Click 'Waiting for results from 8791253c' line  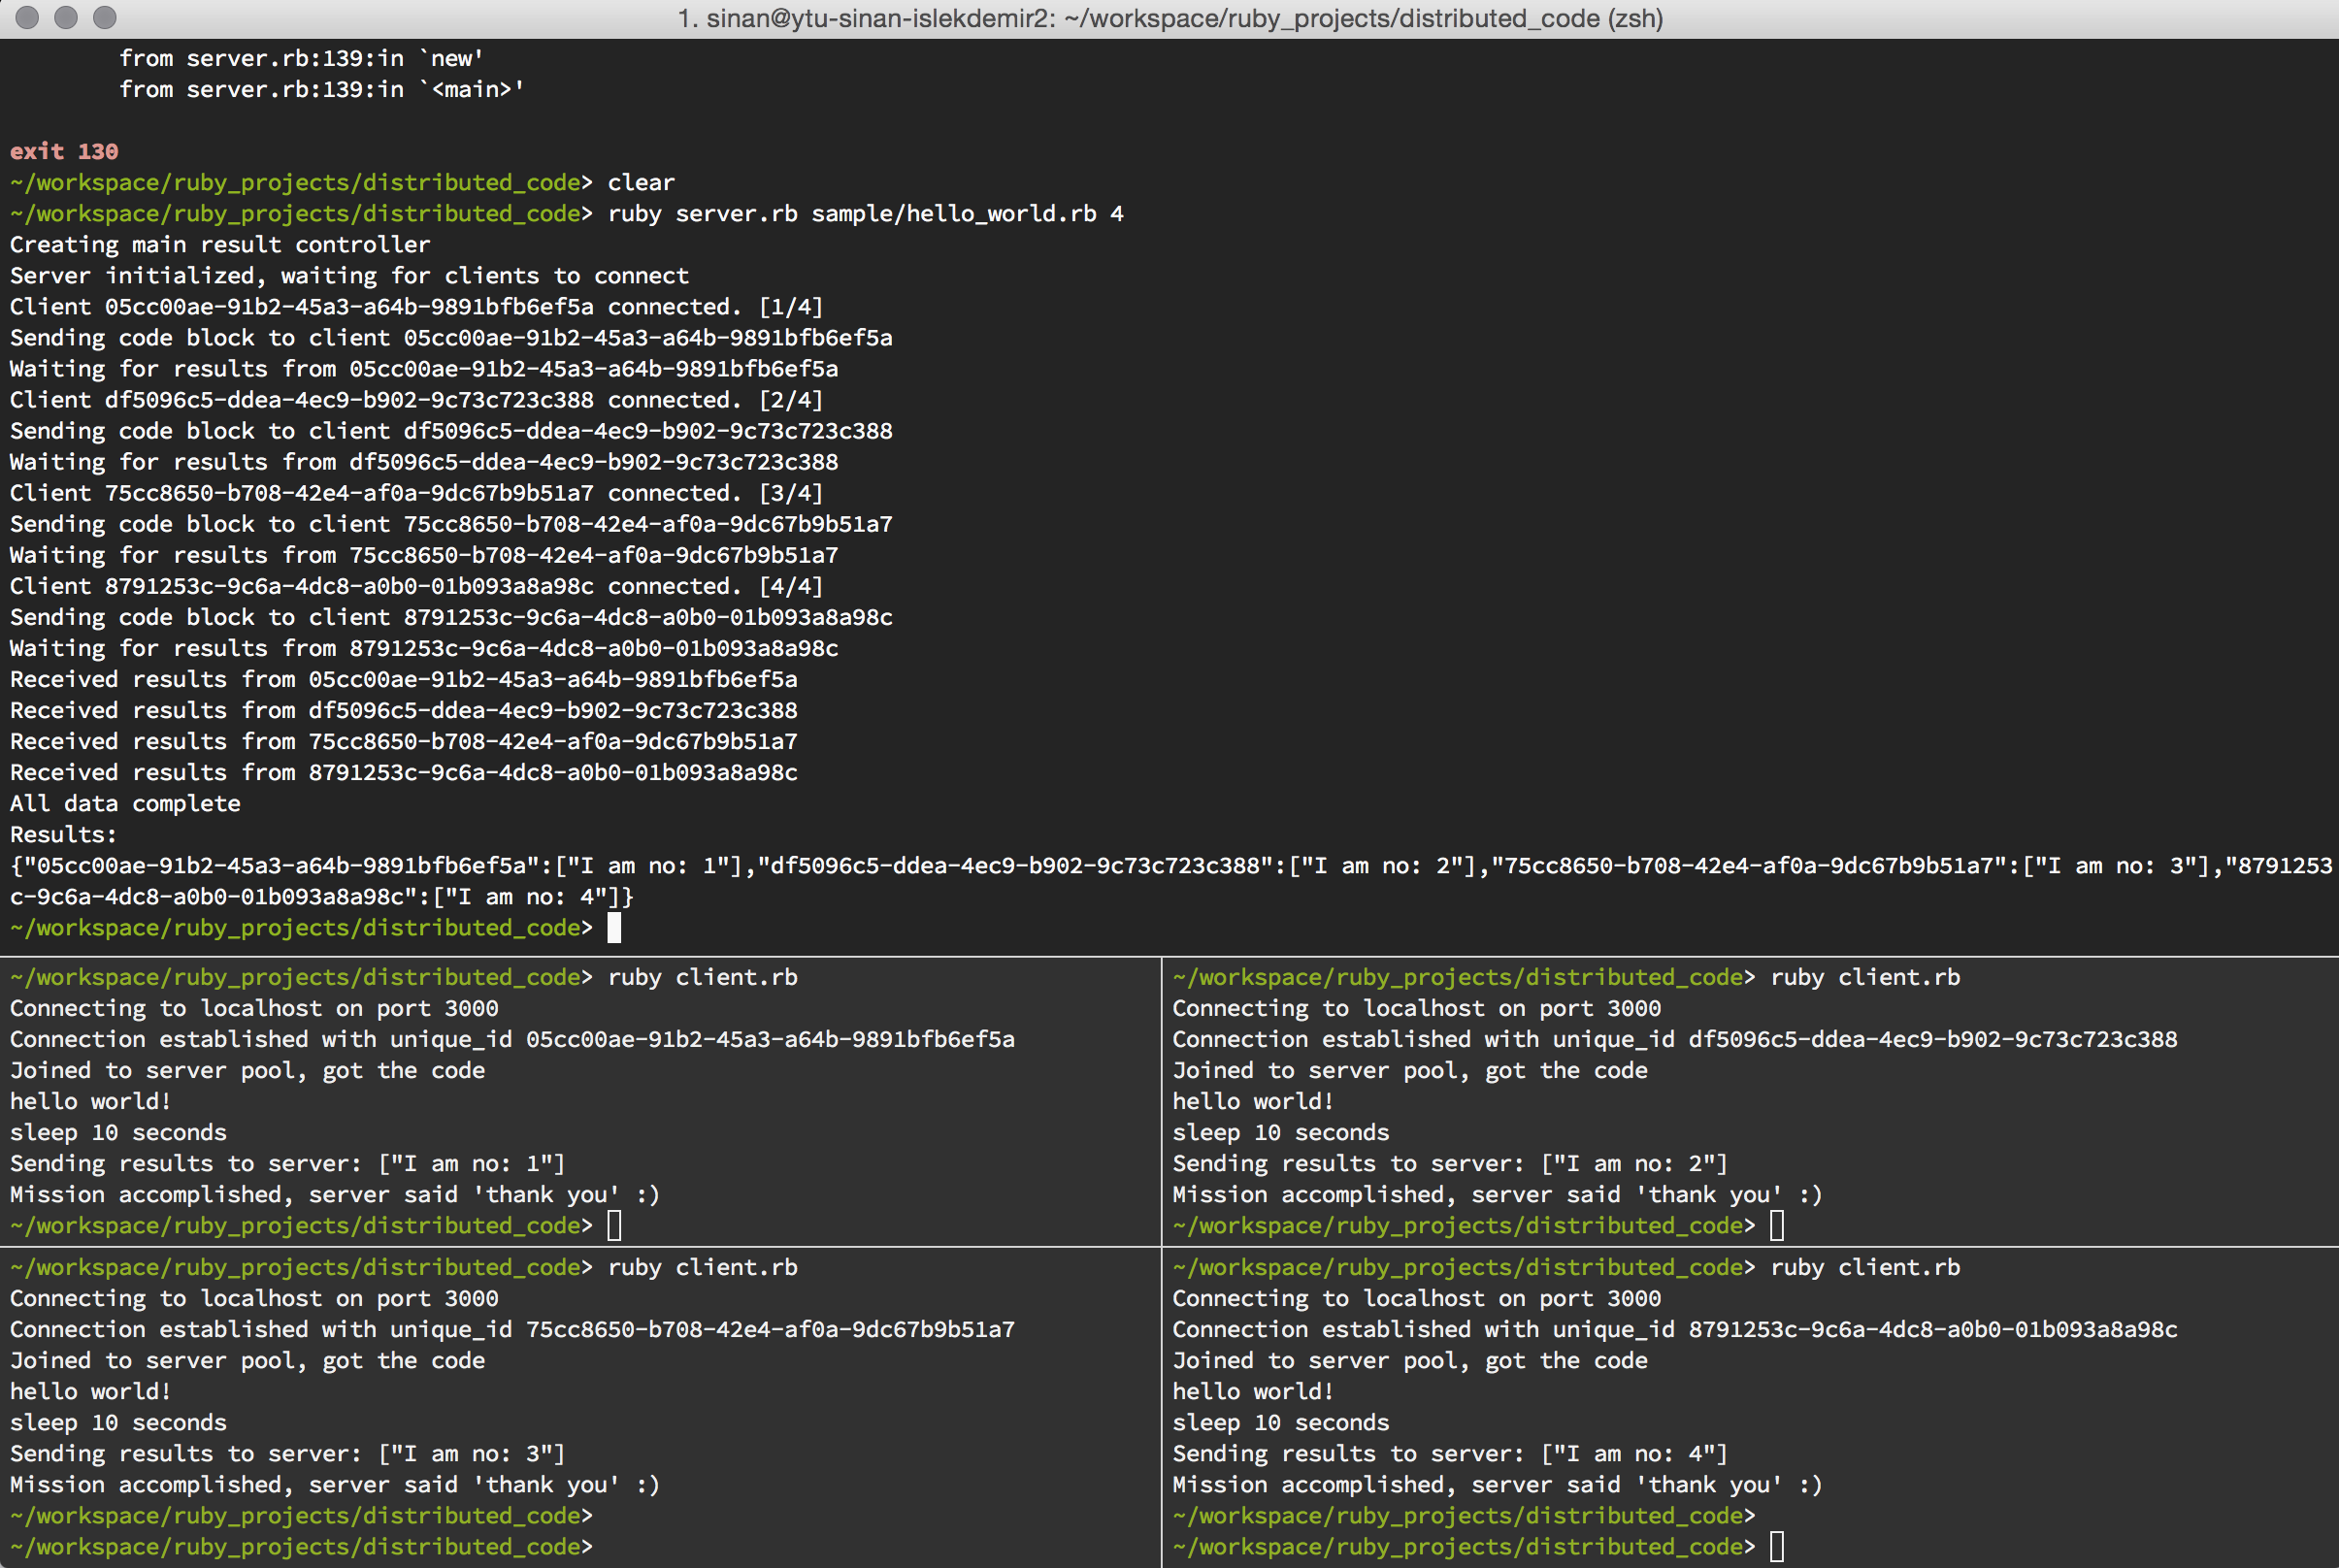(x=424, y=647)
